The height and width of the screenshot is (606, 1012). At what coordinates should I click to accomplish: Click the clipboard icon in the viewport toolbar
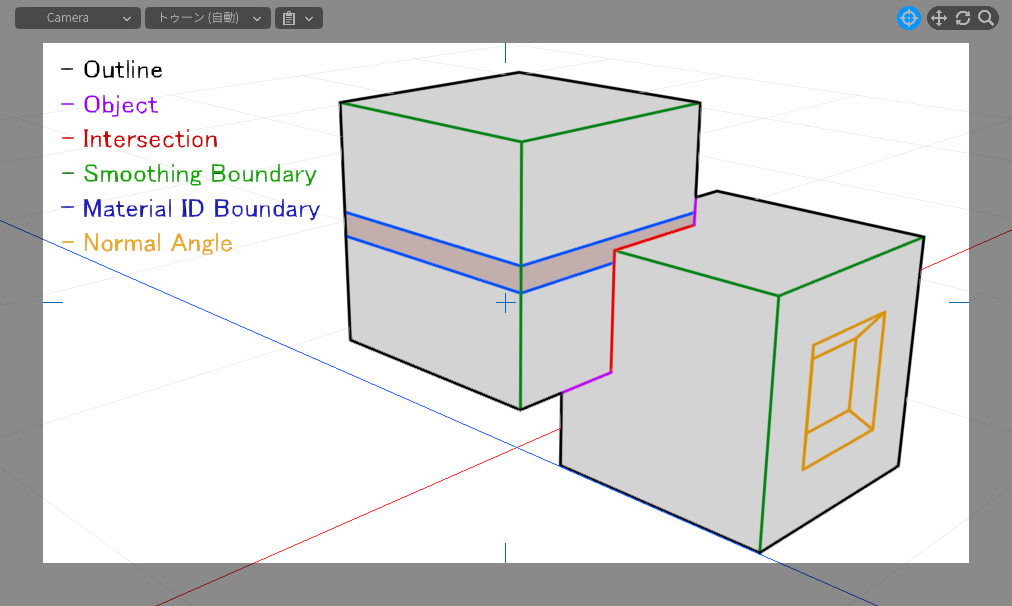289,18
